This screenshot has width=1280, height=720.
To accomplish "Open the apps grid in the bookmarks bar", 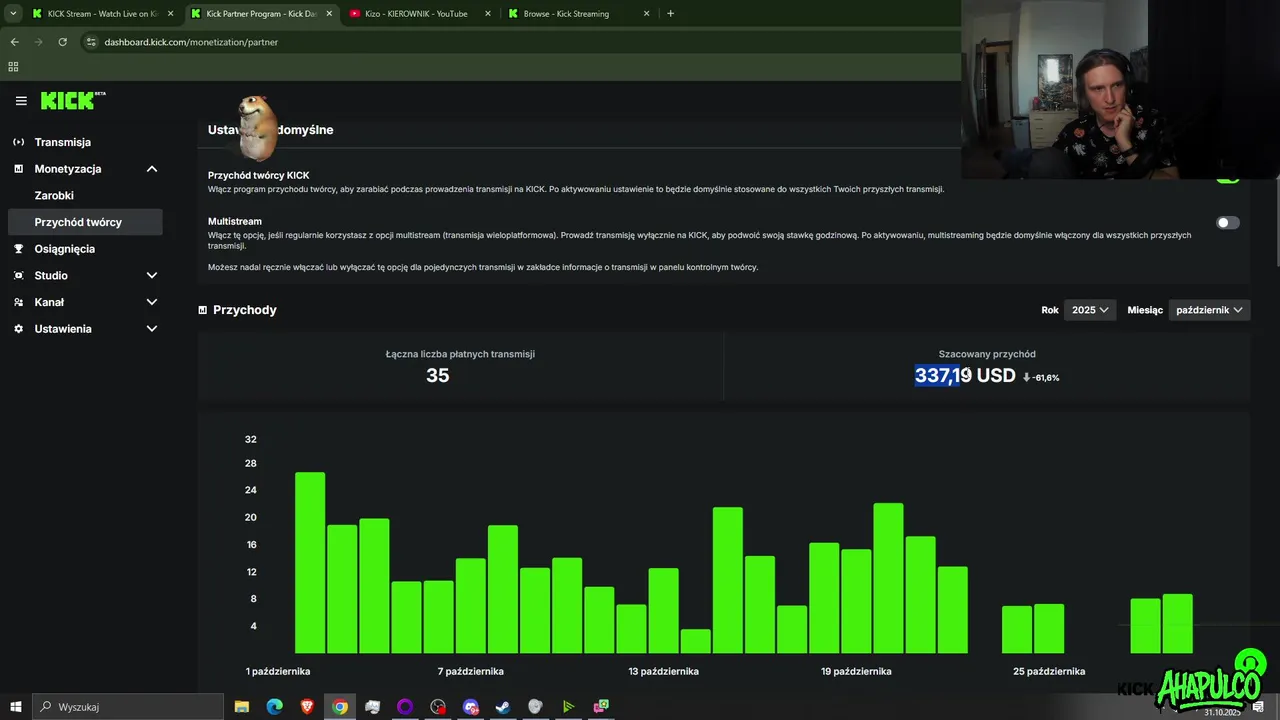I will click(x=13, y=67).
